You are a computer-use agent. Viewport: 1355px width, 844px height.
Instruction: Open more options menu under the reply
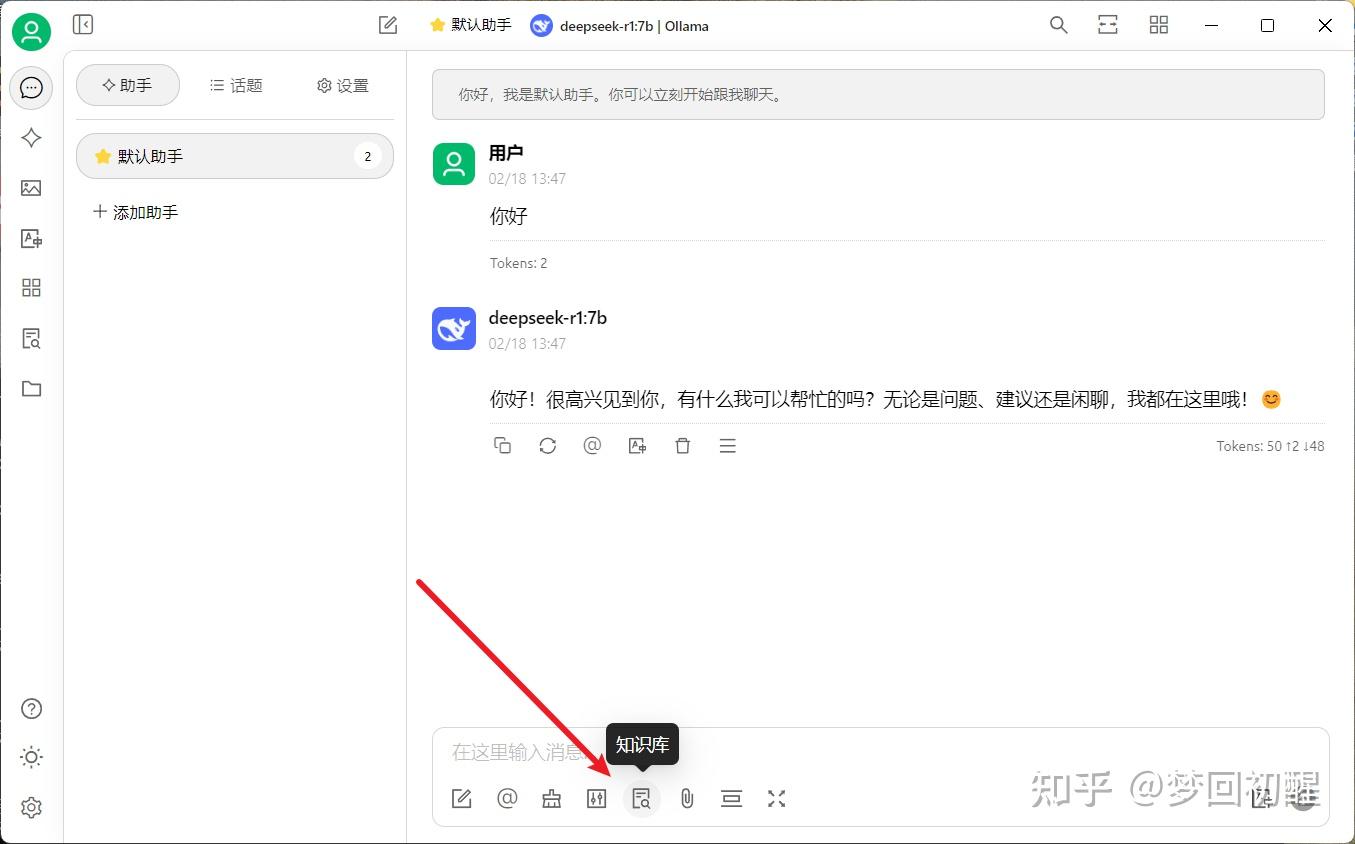728,446
